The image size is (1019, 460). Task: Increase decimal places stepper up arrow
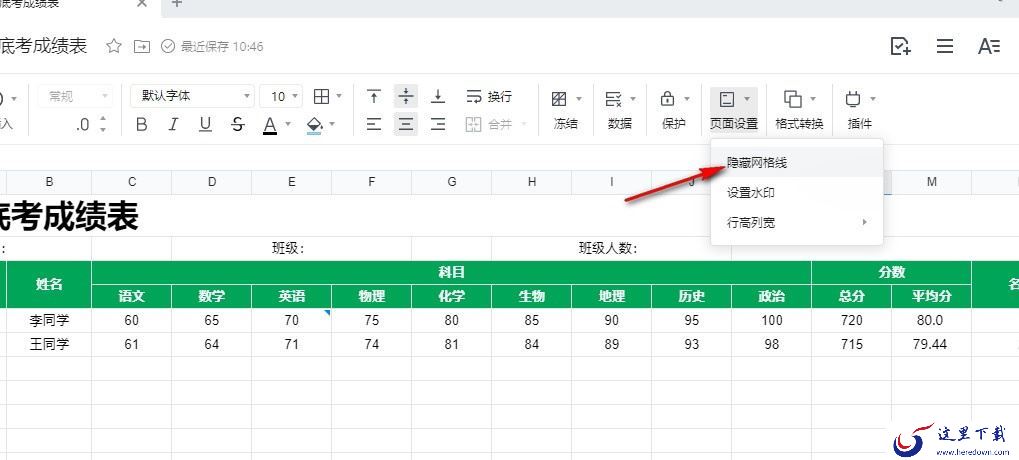pyautogui.click(x=103, y=120)
